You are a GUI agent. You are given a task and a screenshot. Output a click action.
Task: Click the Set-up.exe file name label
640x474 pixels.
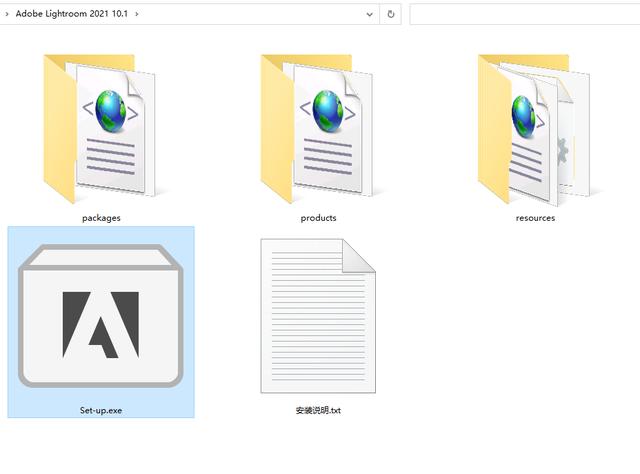pyautogui.click(x=101, y=410)
